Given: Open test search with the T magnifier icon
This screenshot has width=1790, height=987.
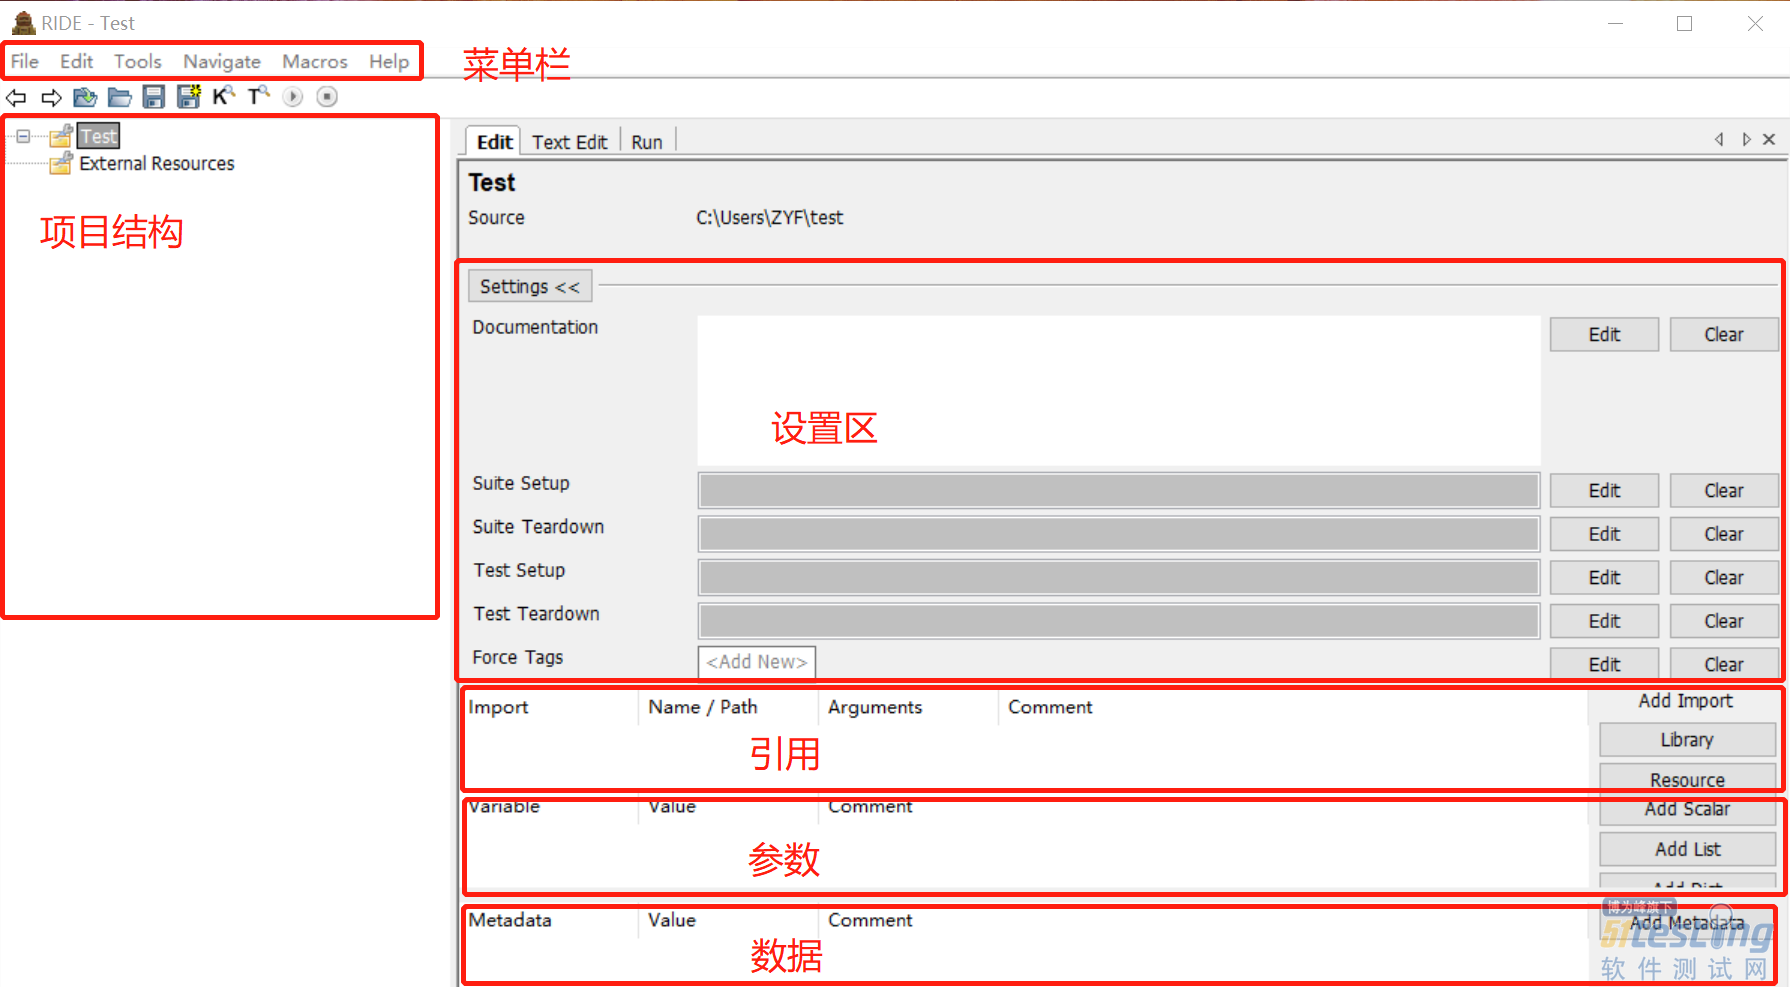Looking at the screenshot, I should 257,96.
